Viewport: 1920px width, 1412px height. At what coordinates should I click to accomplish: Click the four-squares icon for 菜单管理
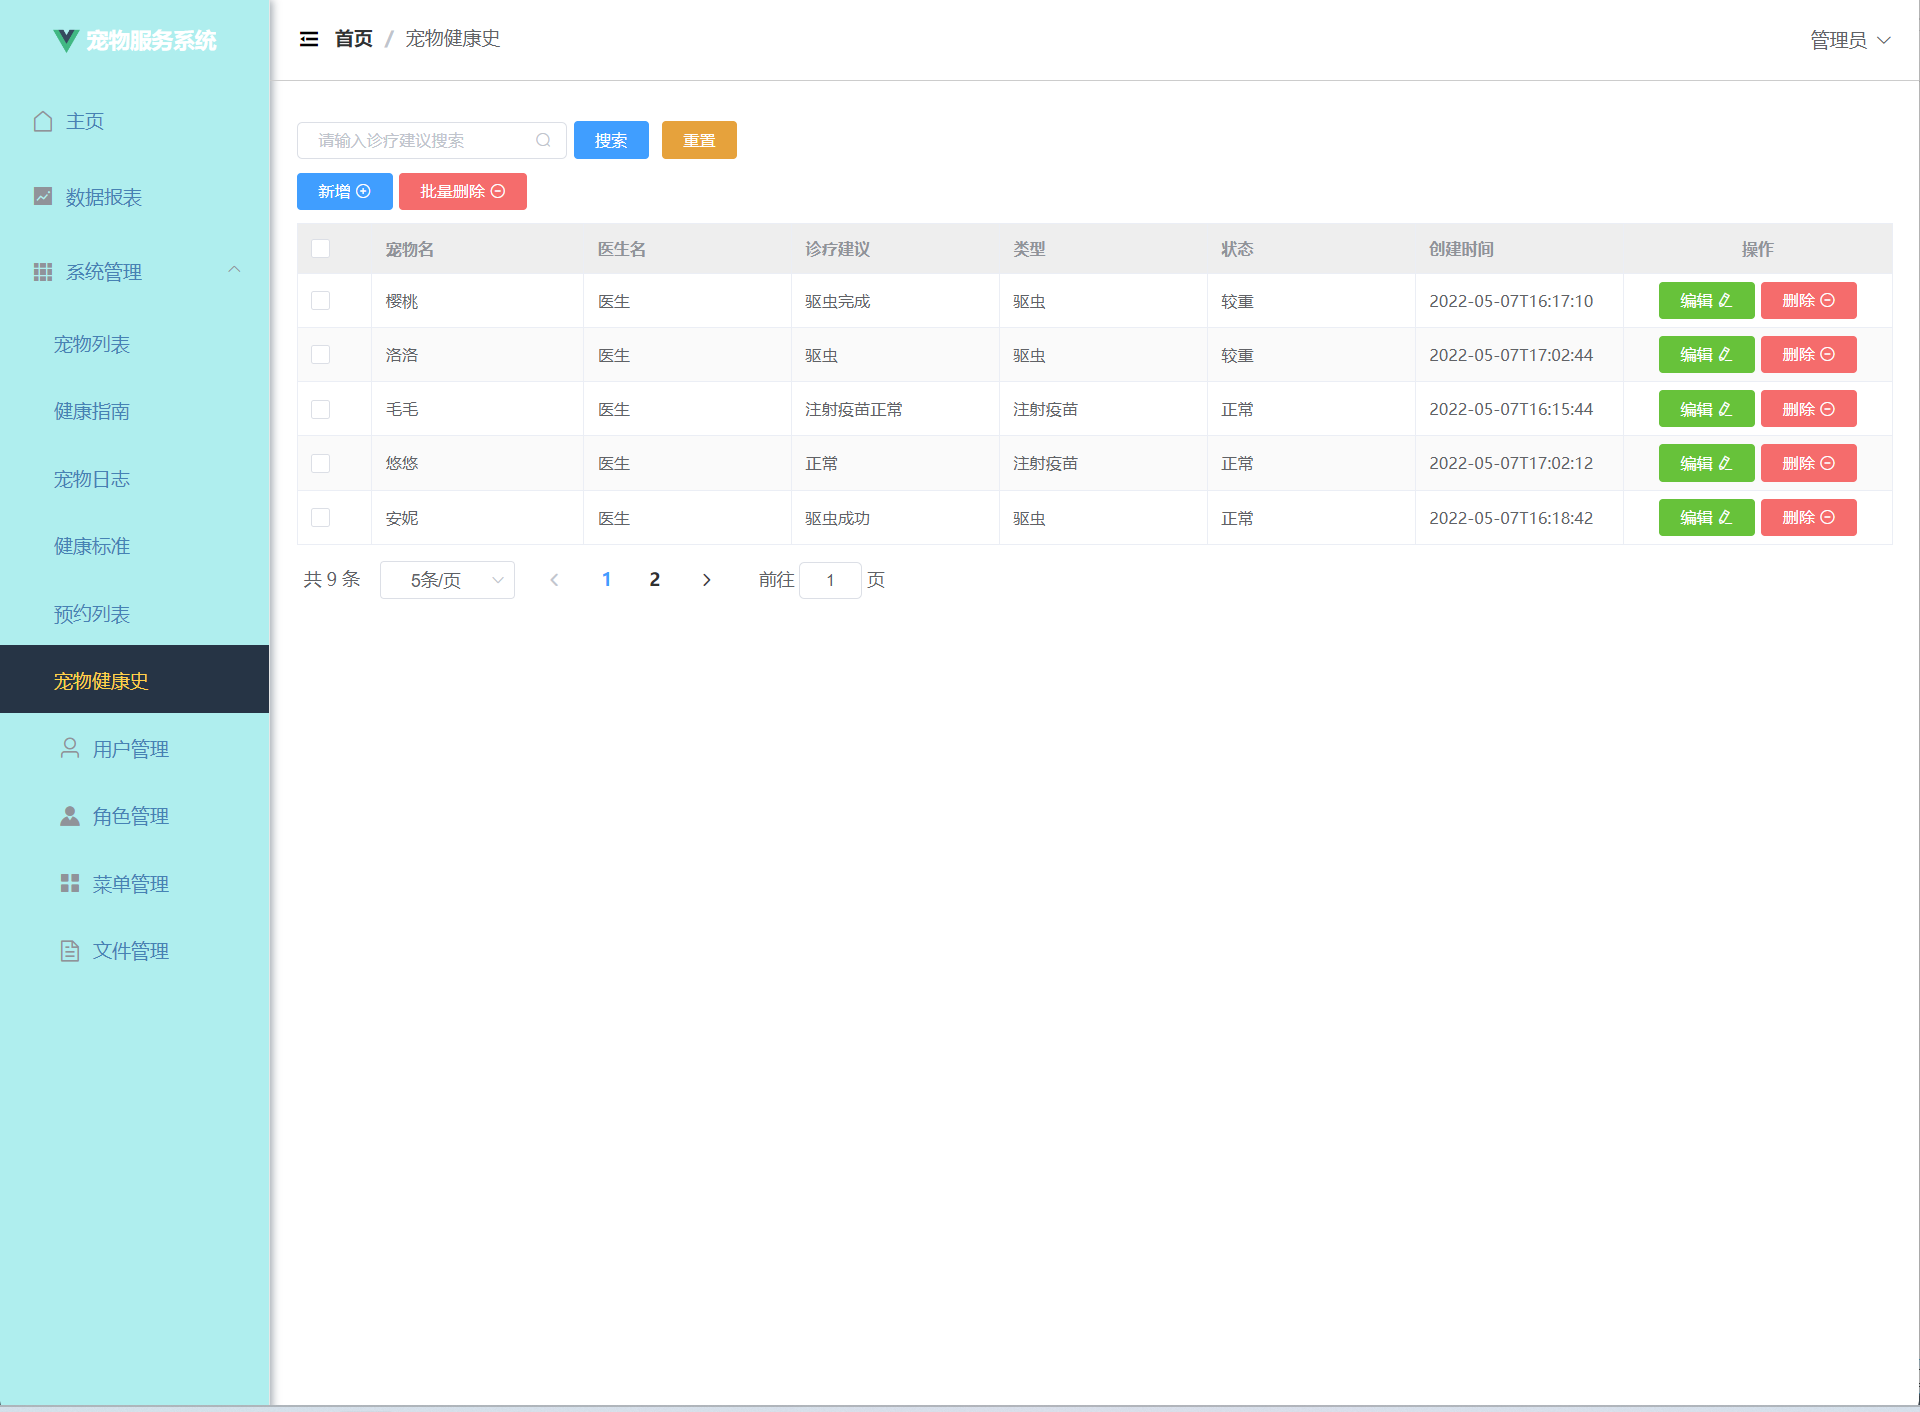(x=70, y=883)
